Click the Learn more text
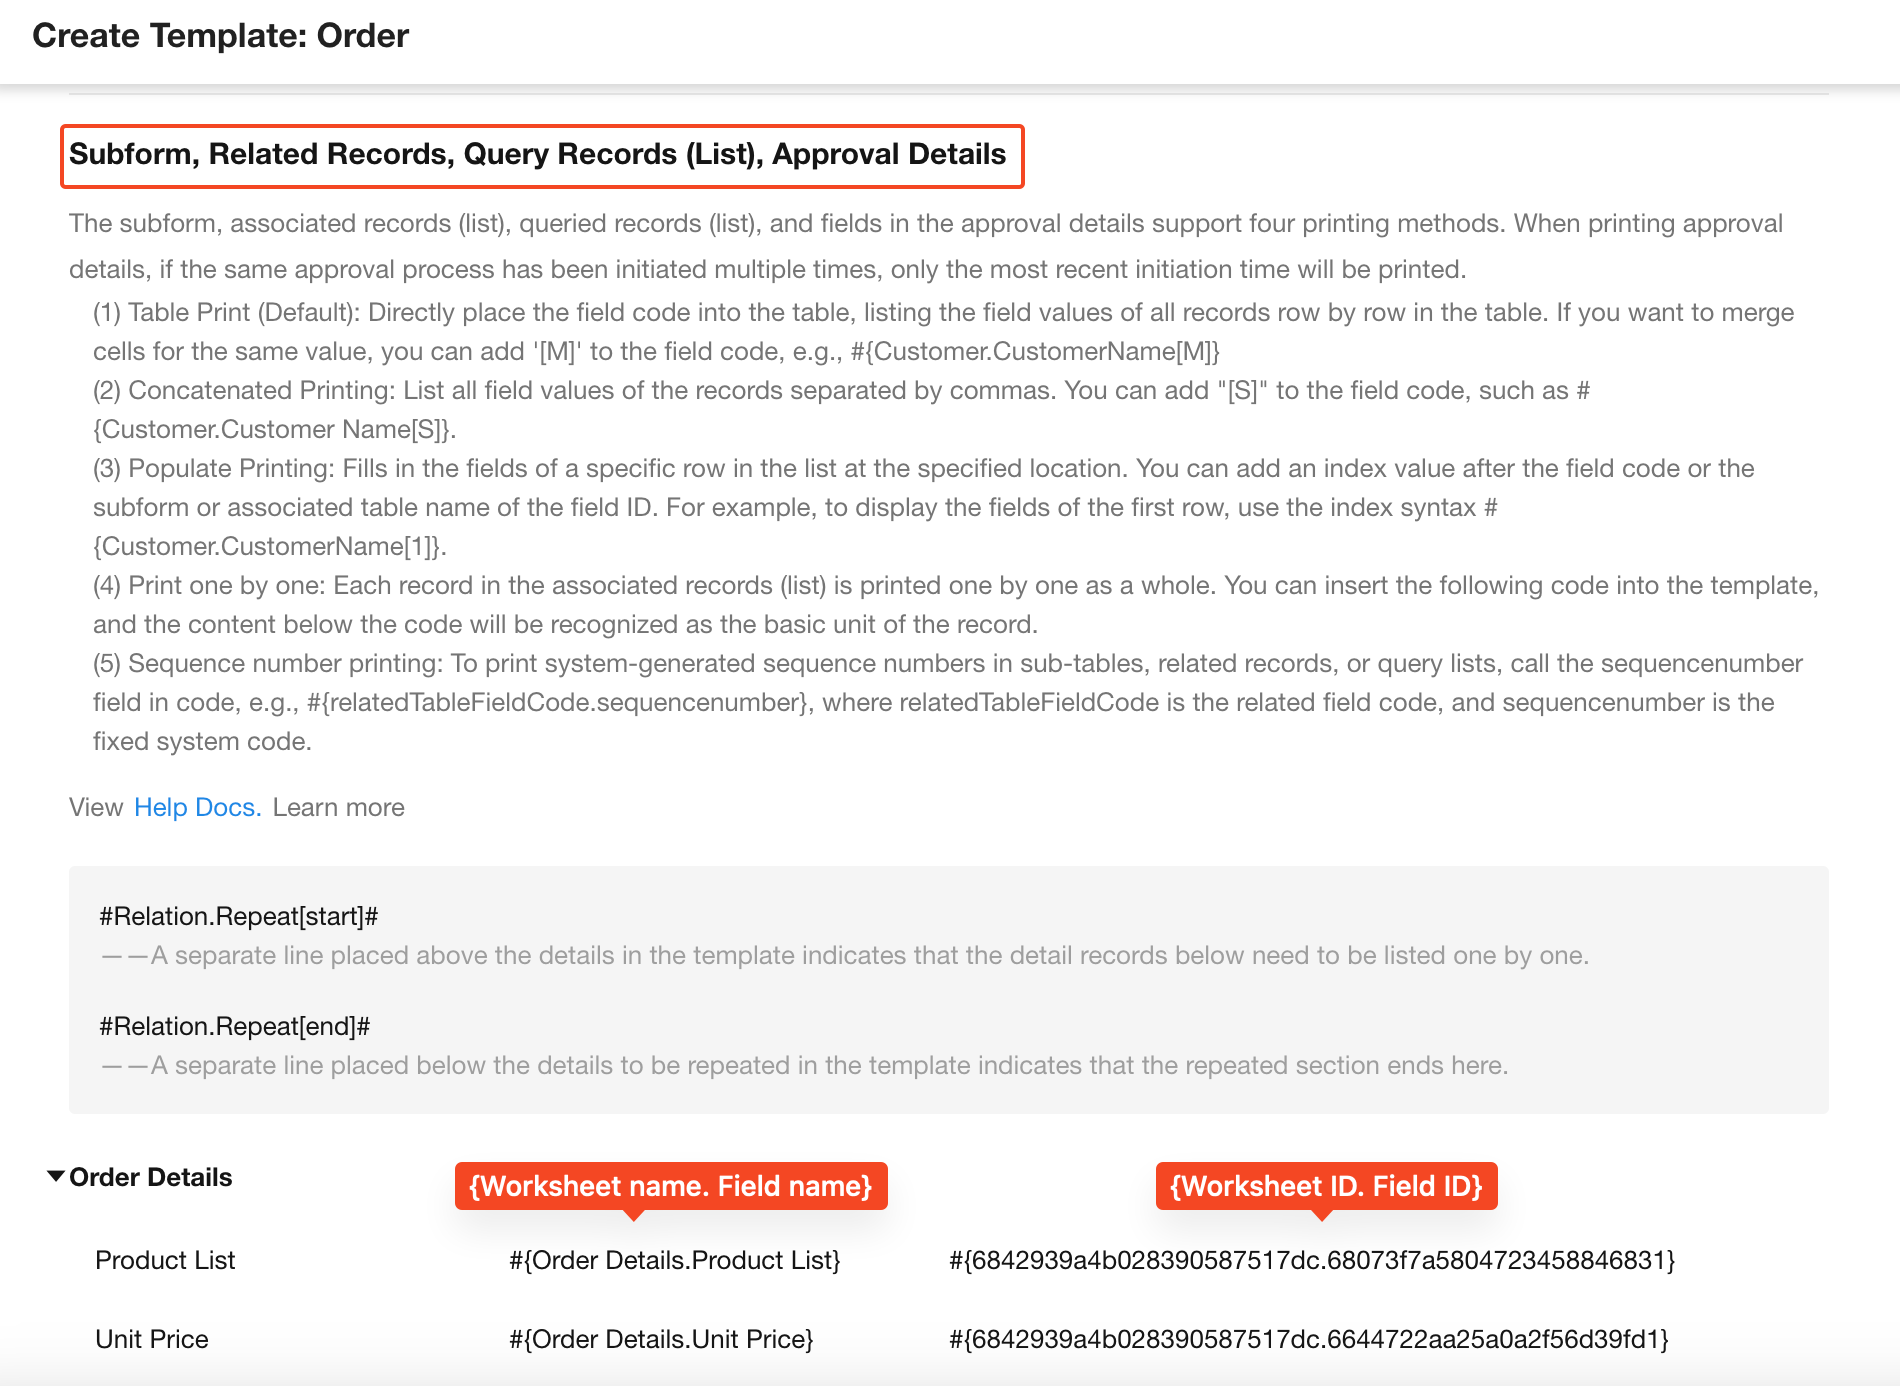The image size is (1900, 1386). pos(338,807)
